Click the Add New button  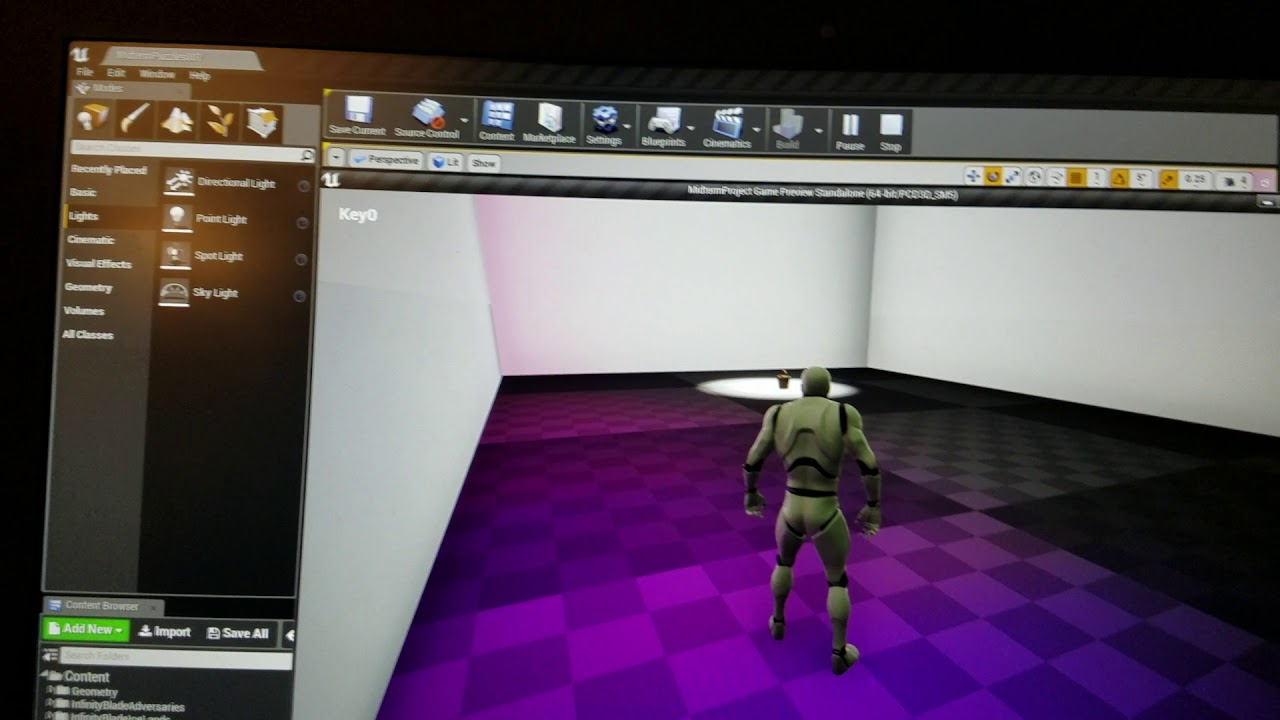coord(85,629)
